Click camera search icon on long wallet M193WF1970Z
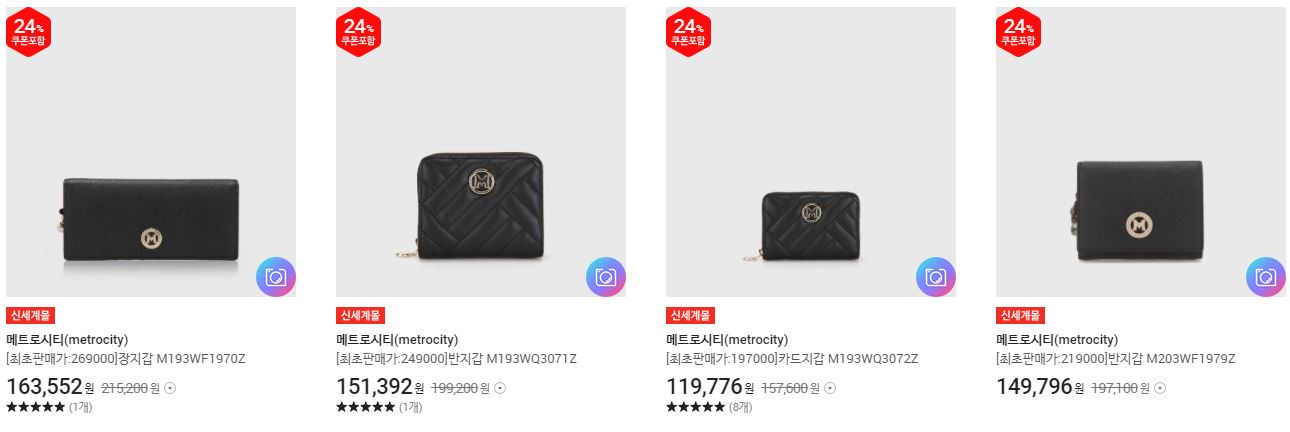The image size is (1290, 432). coord(276,277)
